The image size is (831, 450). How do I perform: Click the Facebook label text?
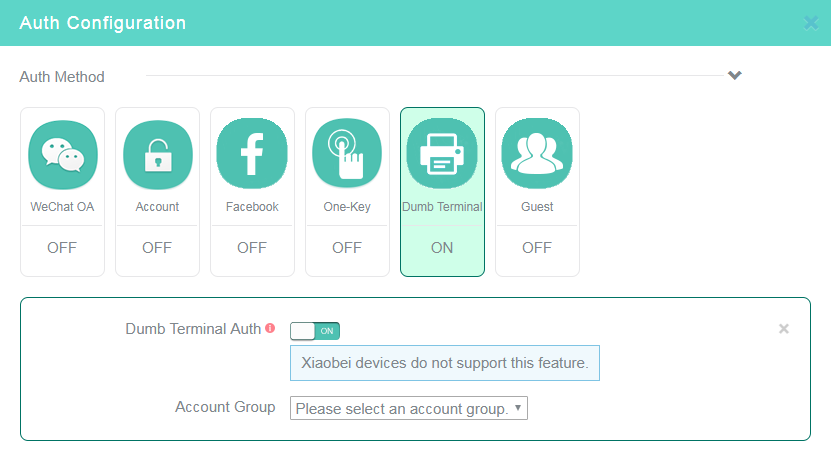click(x=252, y=207)
